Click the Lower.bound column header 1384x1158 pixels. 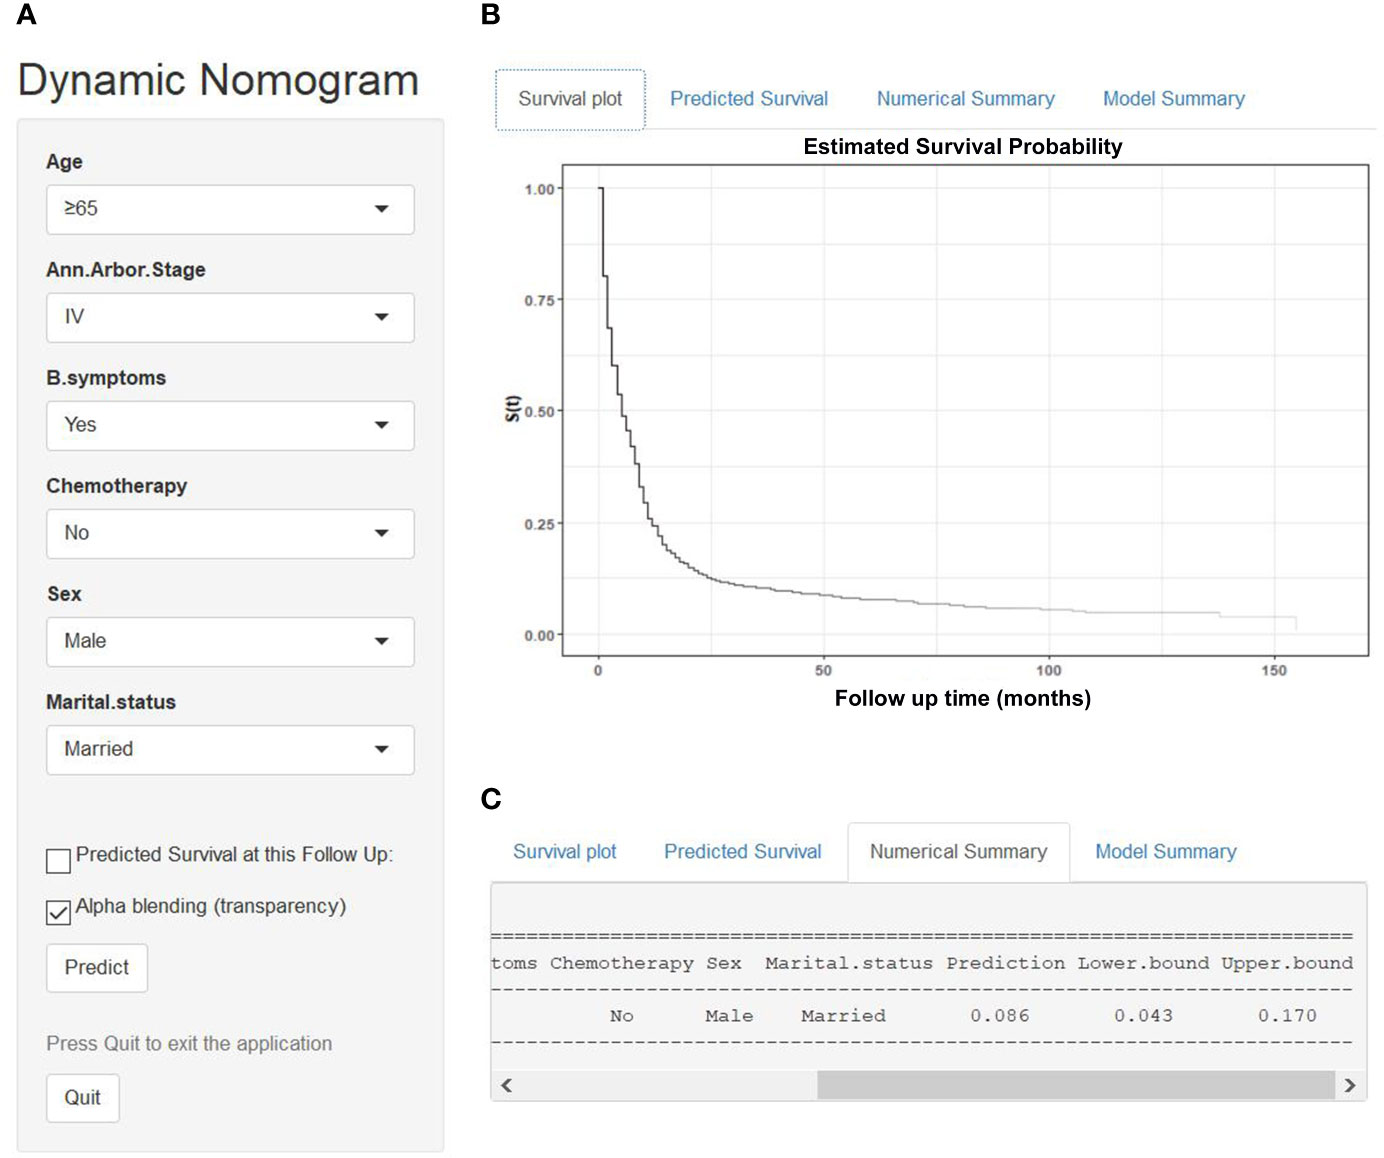pos(1143,963)
